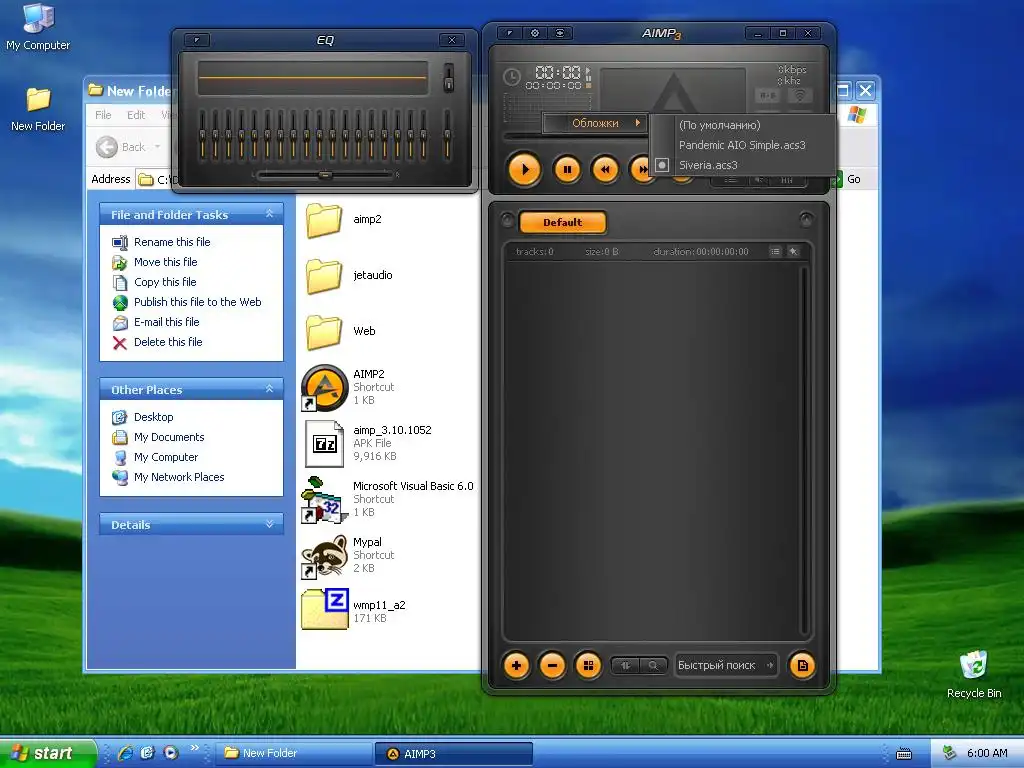Open the Обложки submenu
1024x768 pixels.
coord(595,123)
